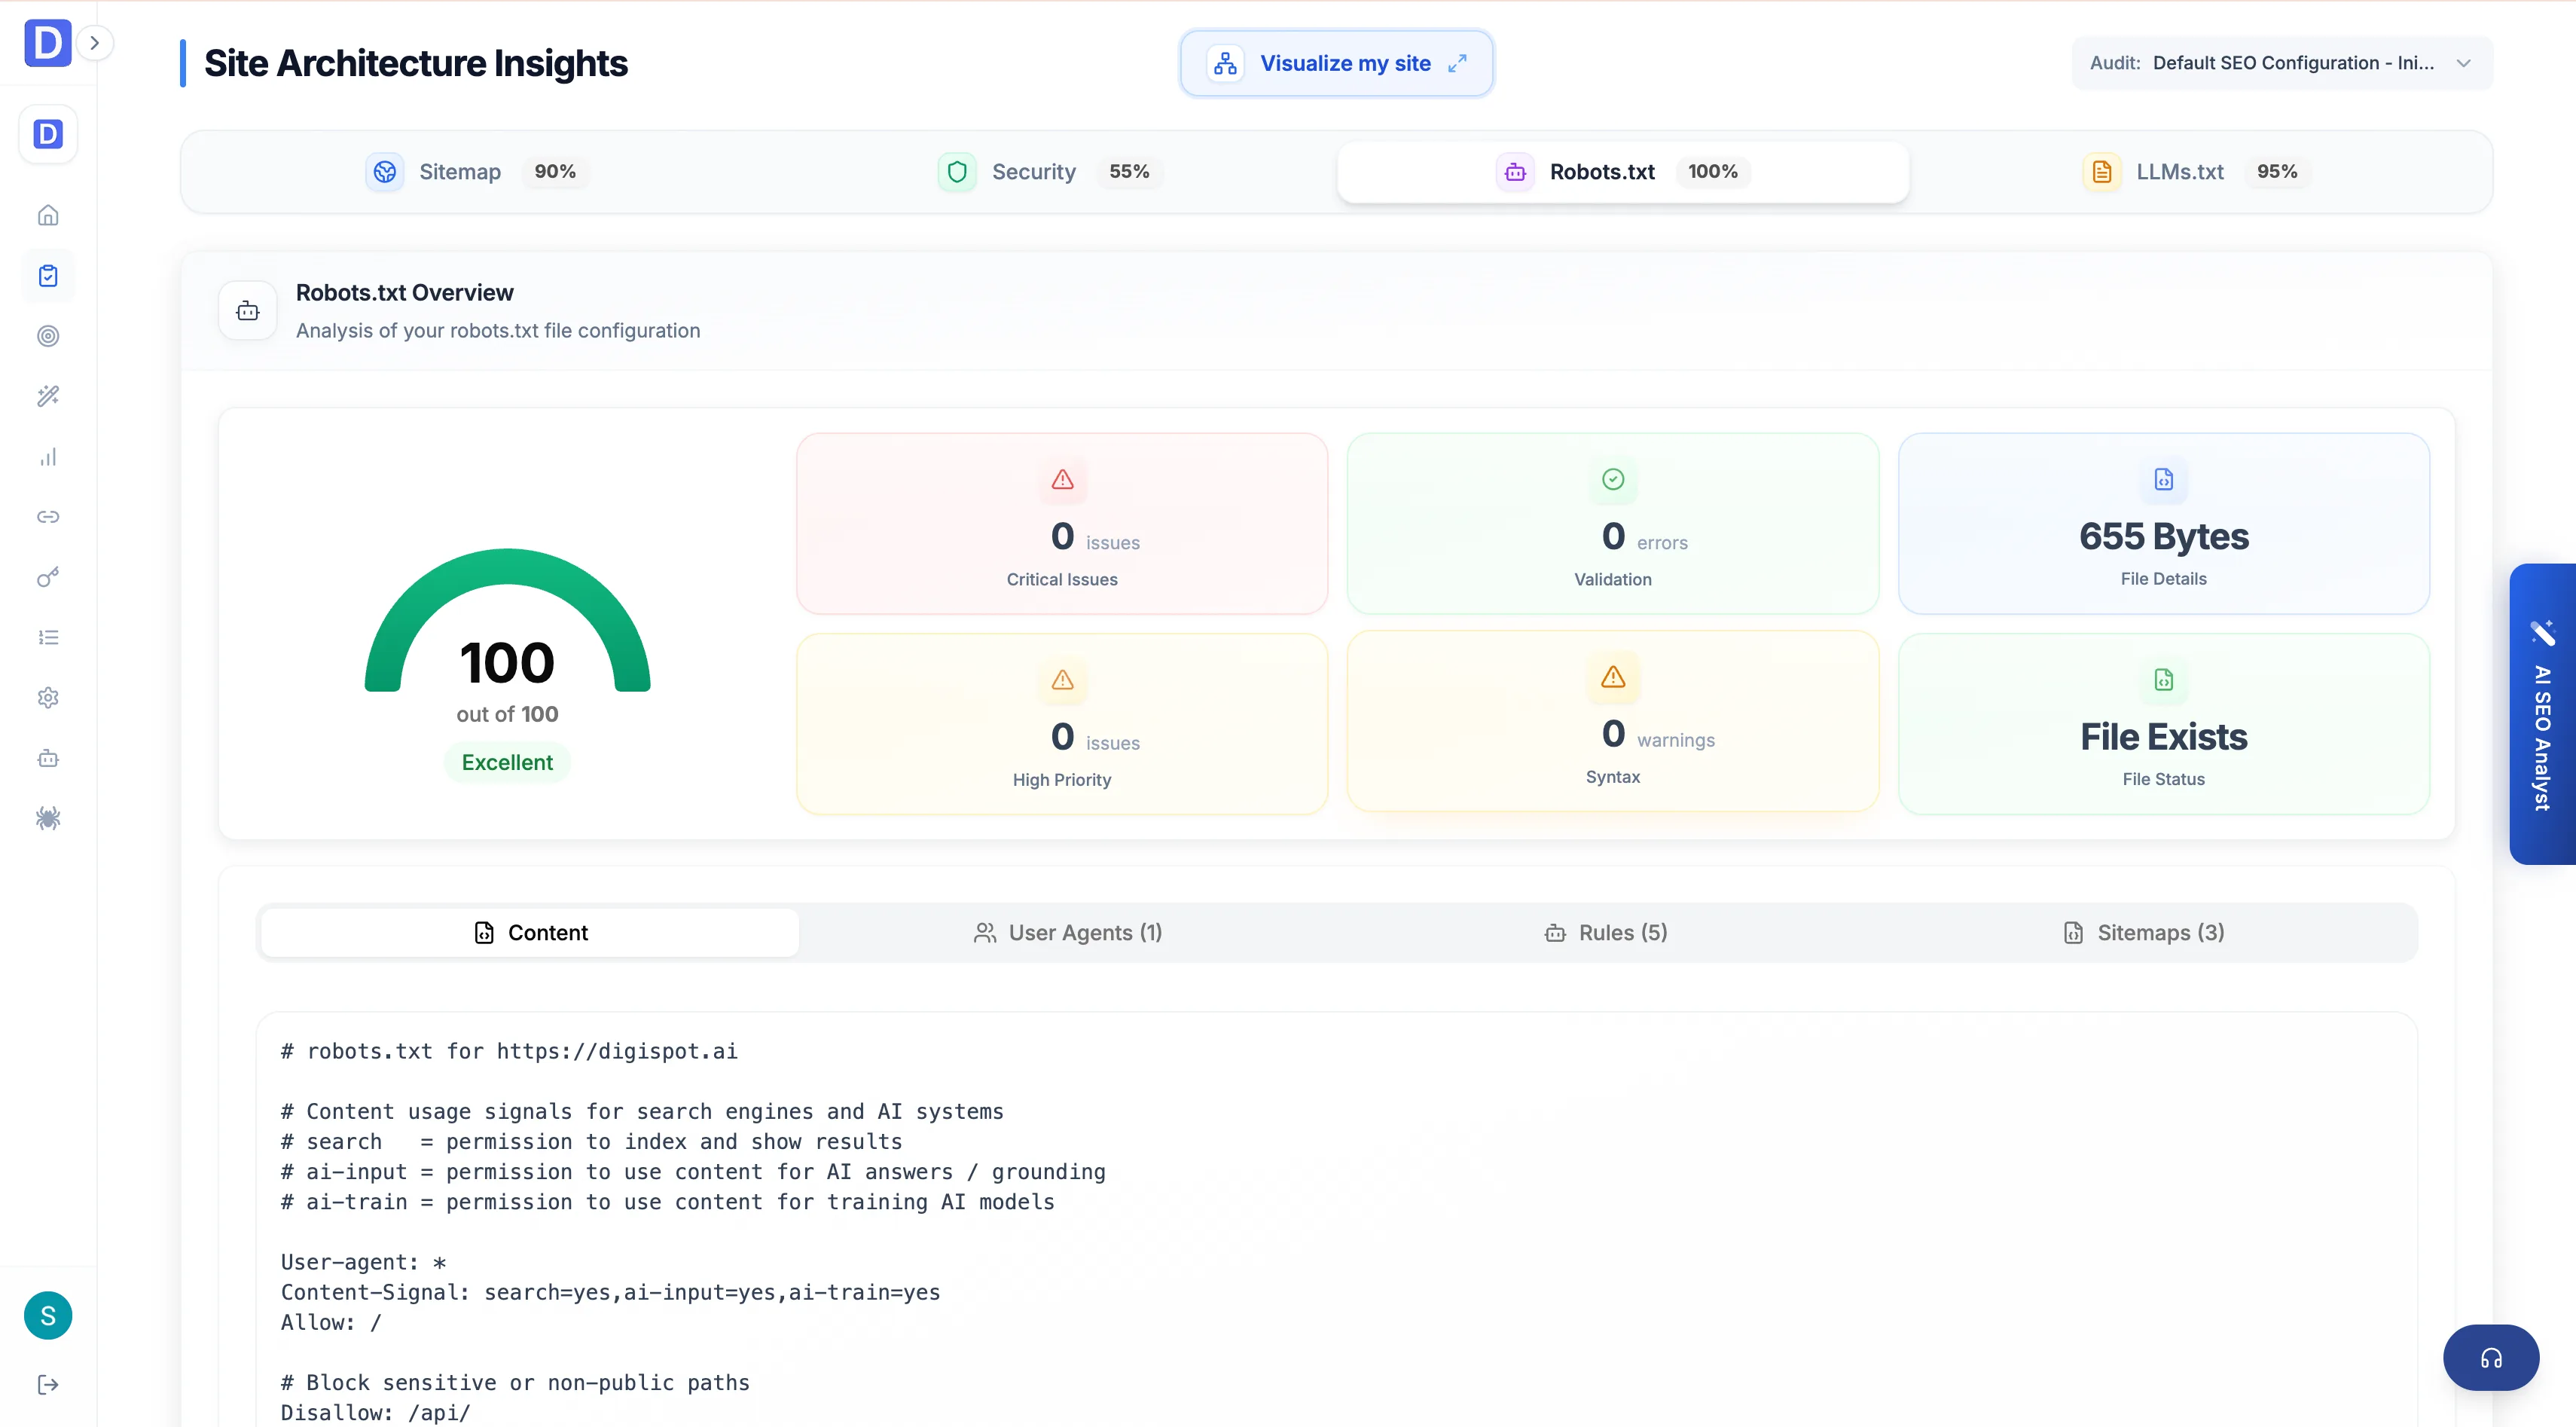Click the S user avatar
This screenshot has width=2576, height=1427.
48,1315
